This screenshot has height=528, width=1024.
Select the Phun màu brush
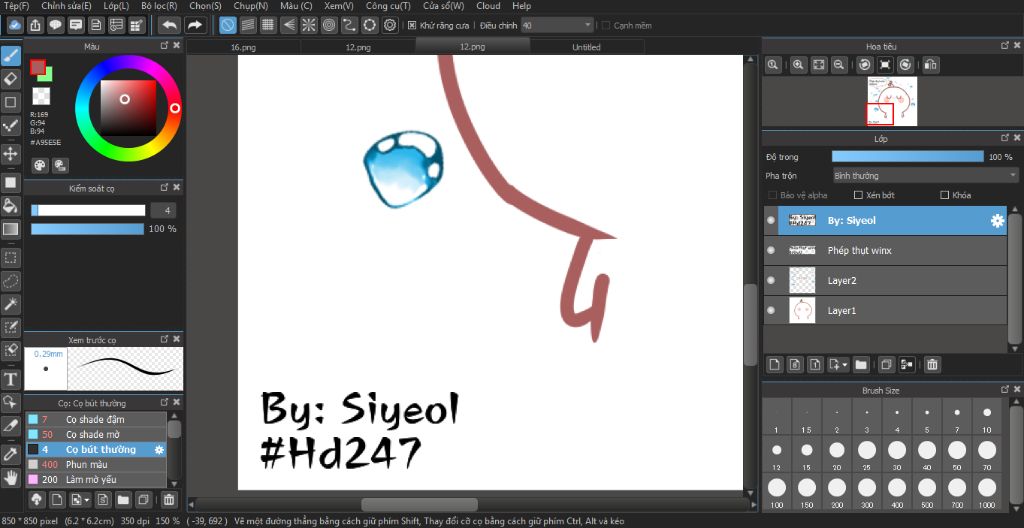click(x=96, y=465)
